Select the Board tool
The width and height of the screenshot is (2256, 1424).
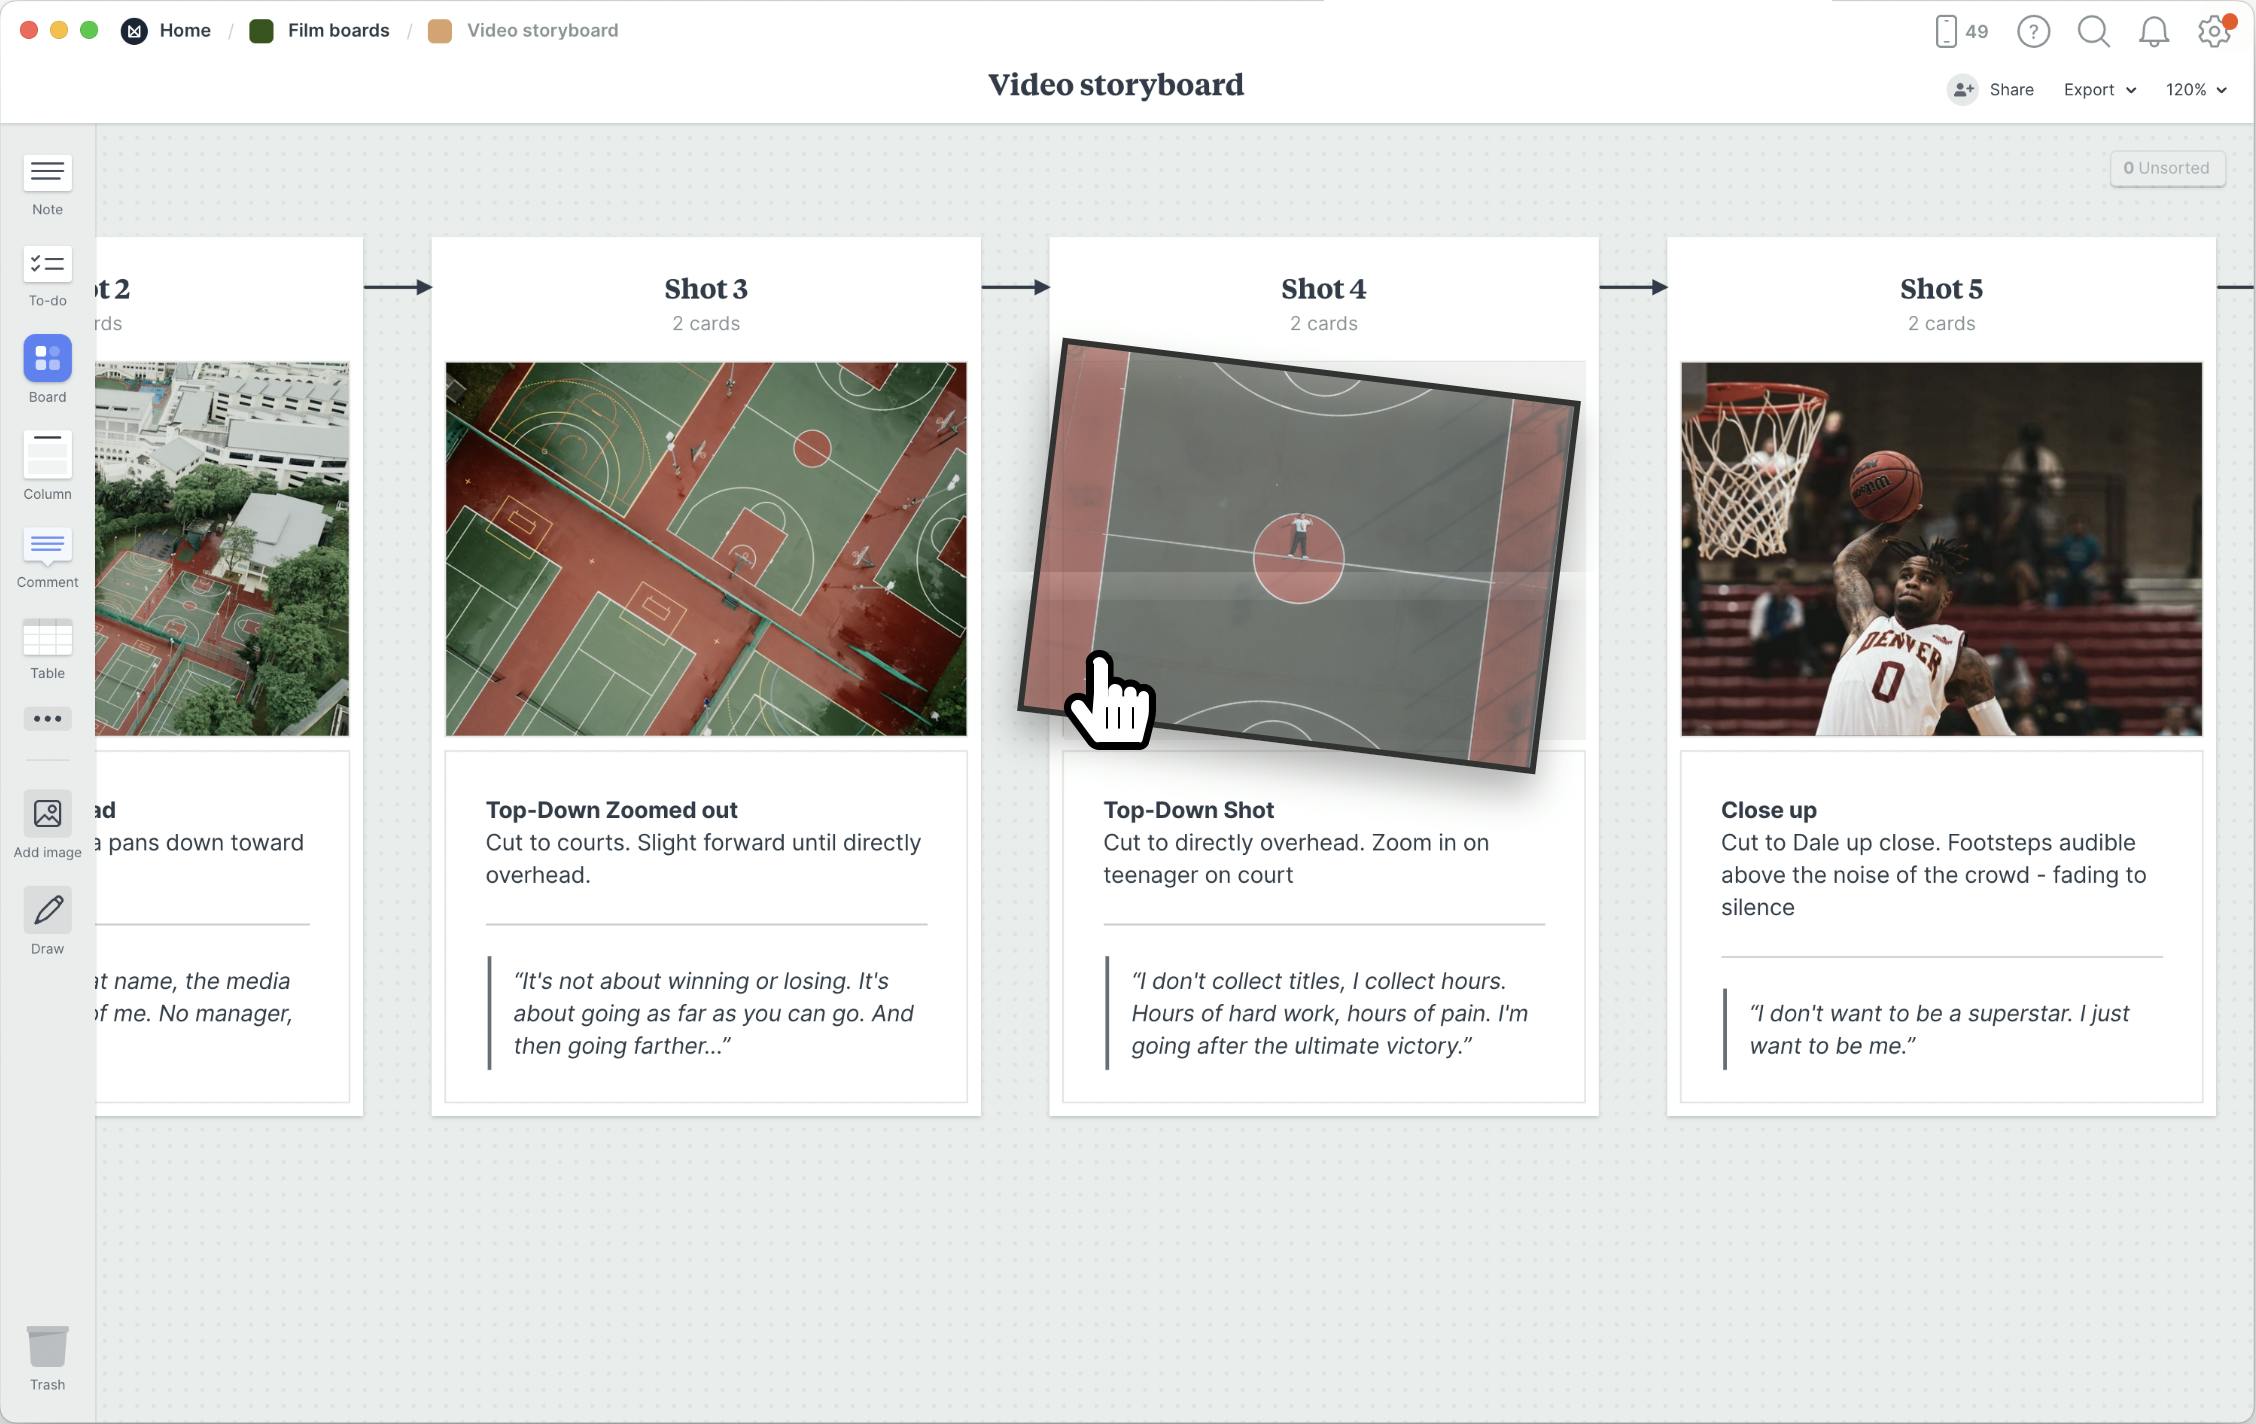(x=47, y=359)
